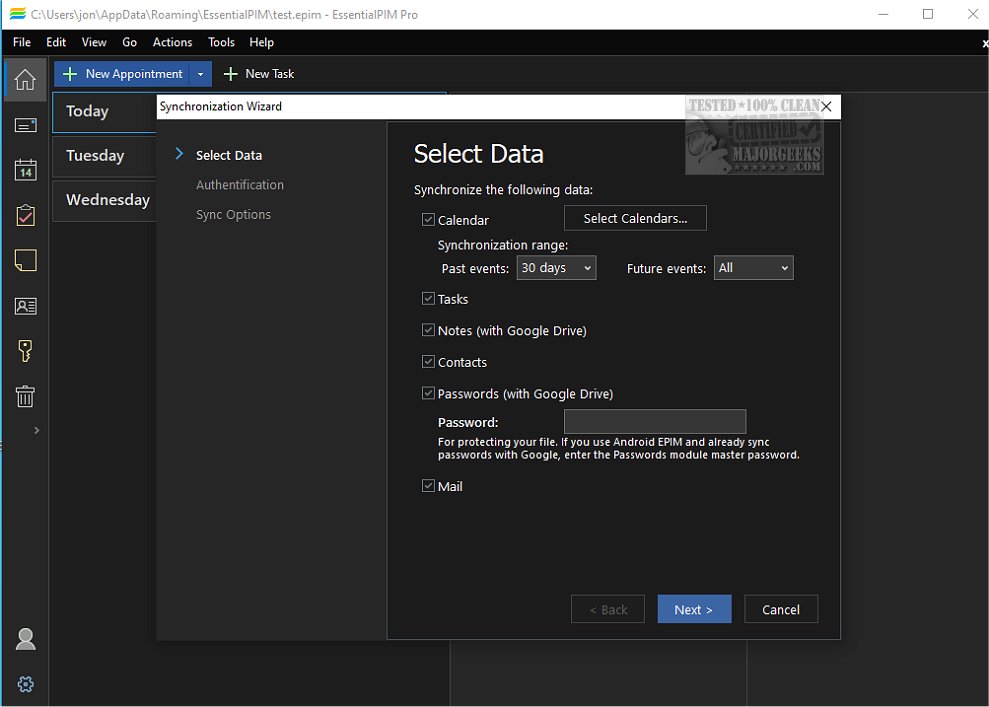Click the Password input field
The width and height of the screenshot is (989, 707).
click(654, 422)
